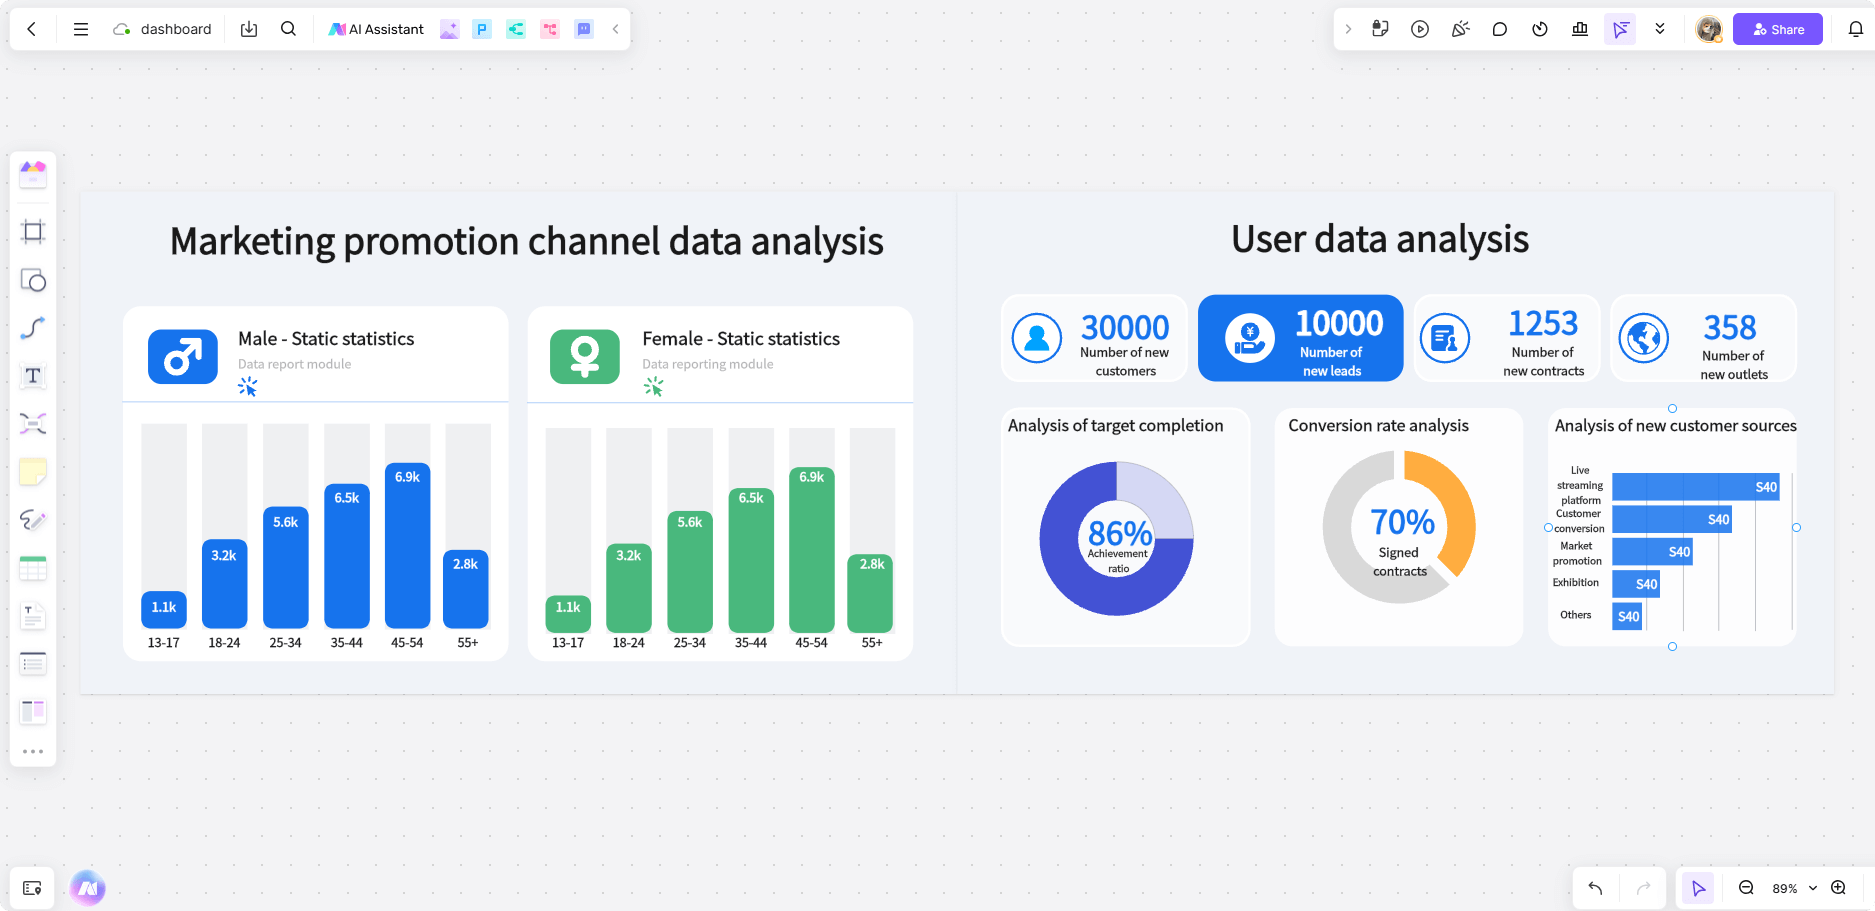Insert a table from the sidebar
This screenshot has height=911, width=1875.
[x=33, y=568]
